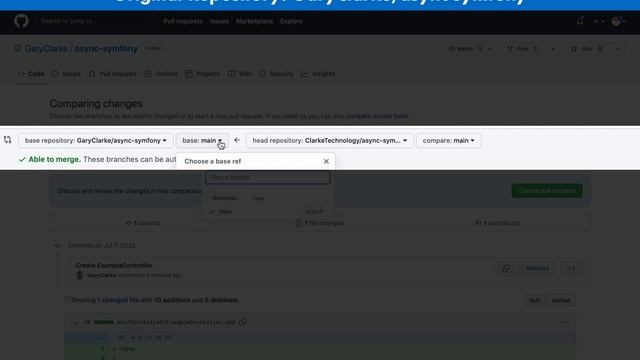640x360 pixels.
Task: Switch to the Wiki tab
Action: pos(240,74)
